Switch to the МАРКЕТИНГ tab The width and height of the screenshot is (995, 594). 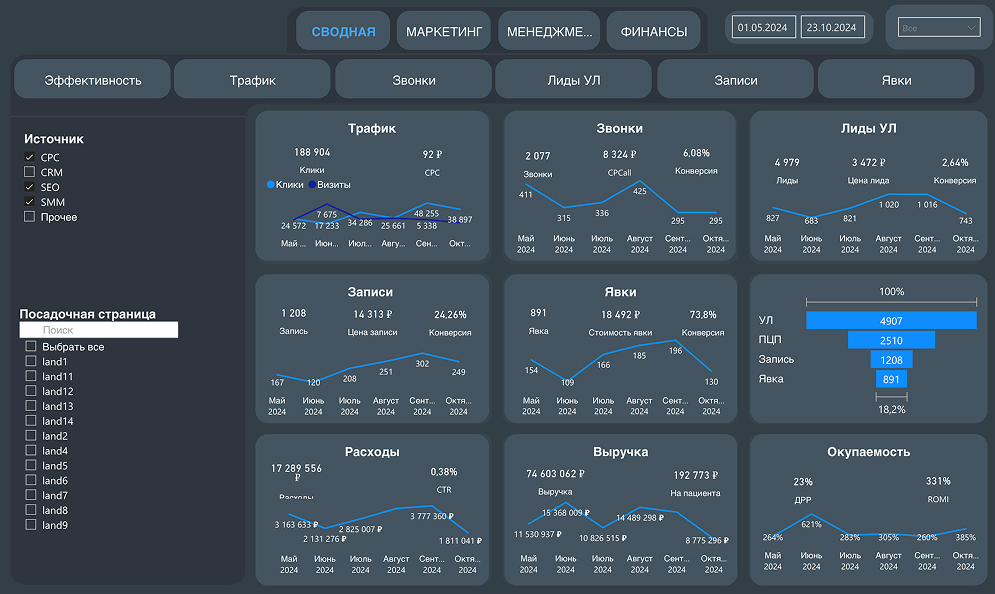pyautogui.click(x=444, y=31)
